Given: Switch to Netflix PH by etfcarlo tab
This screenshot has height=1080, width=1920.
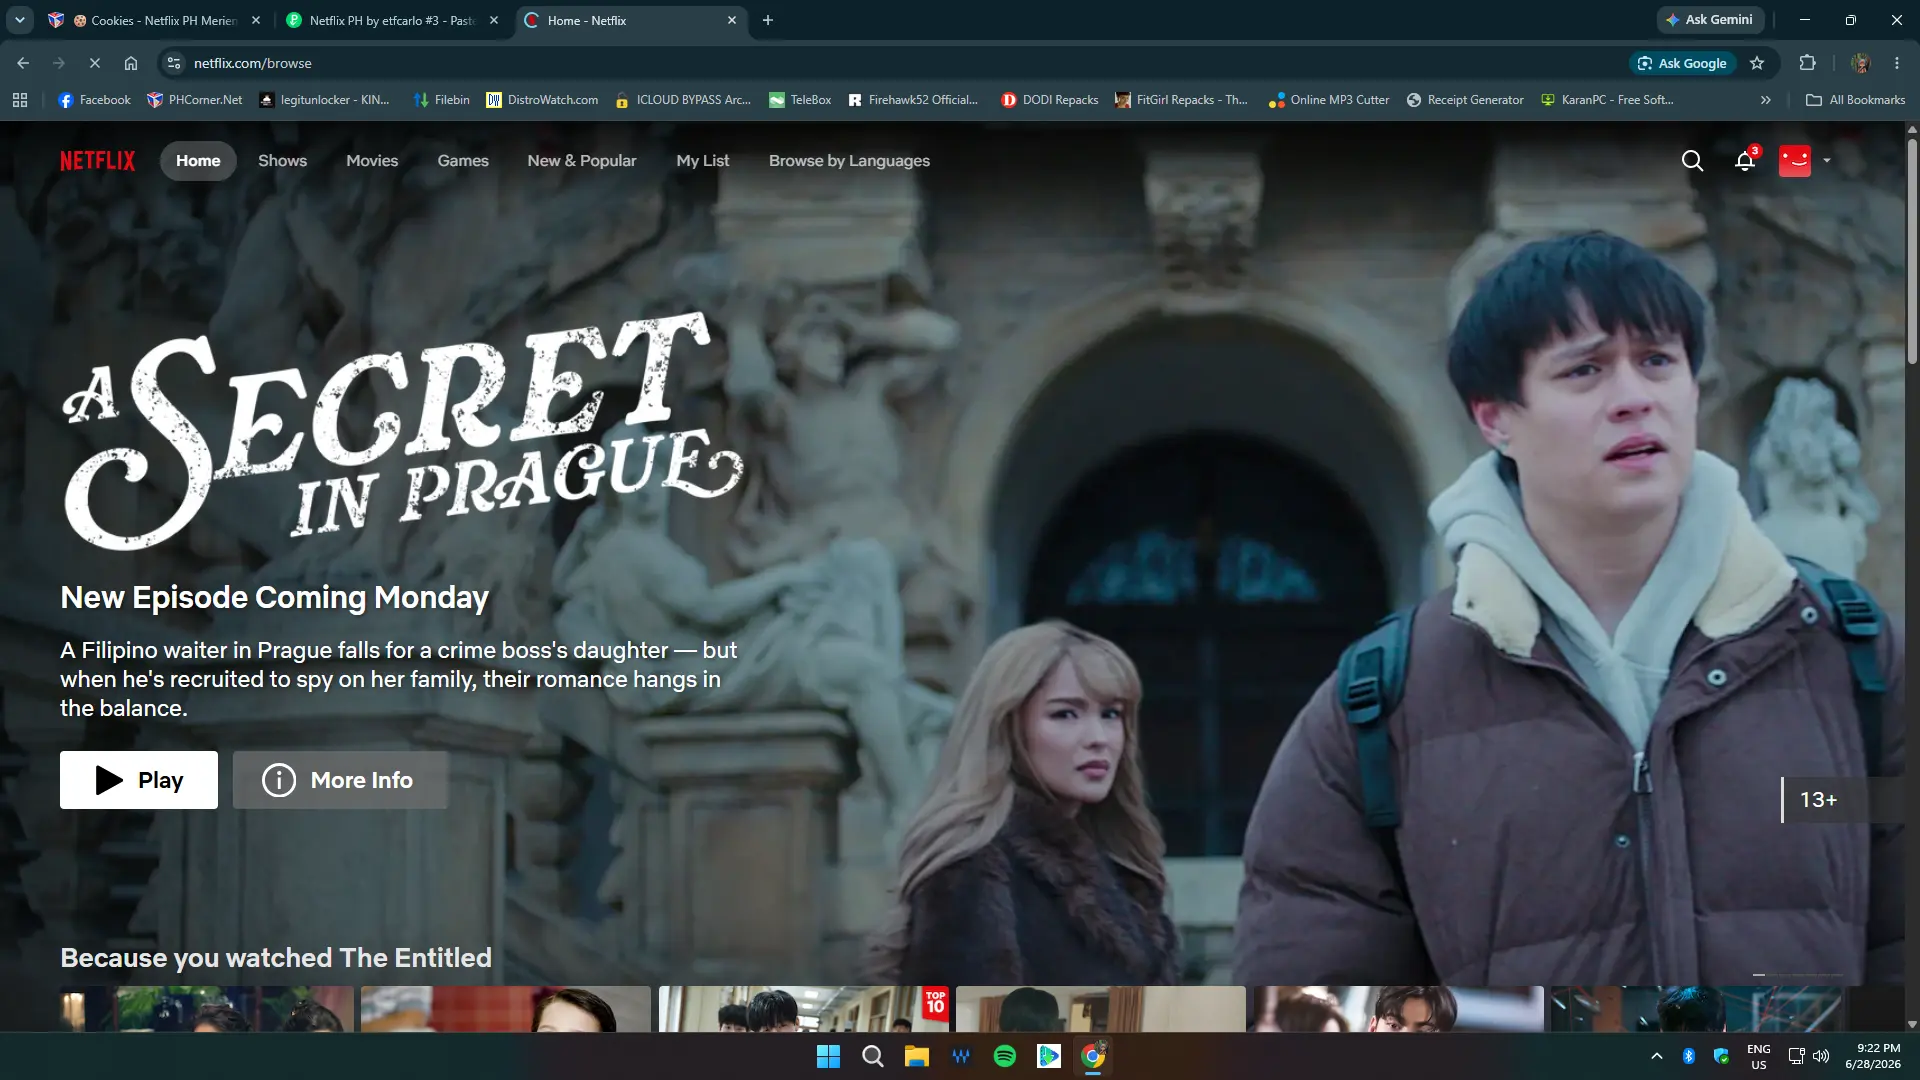Looking at the screenshot, I should (392, 20).
